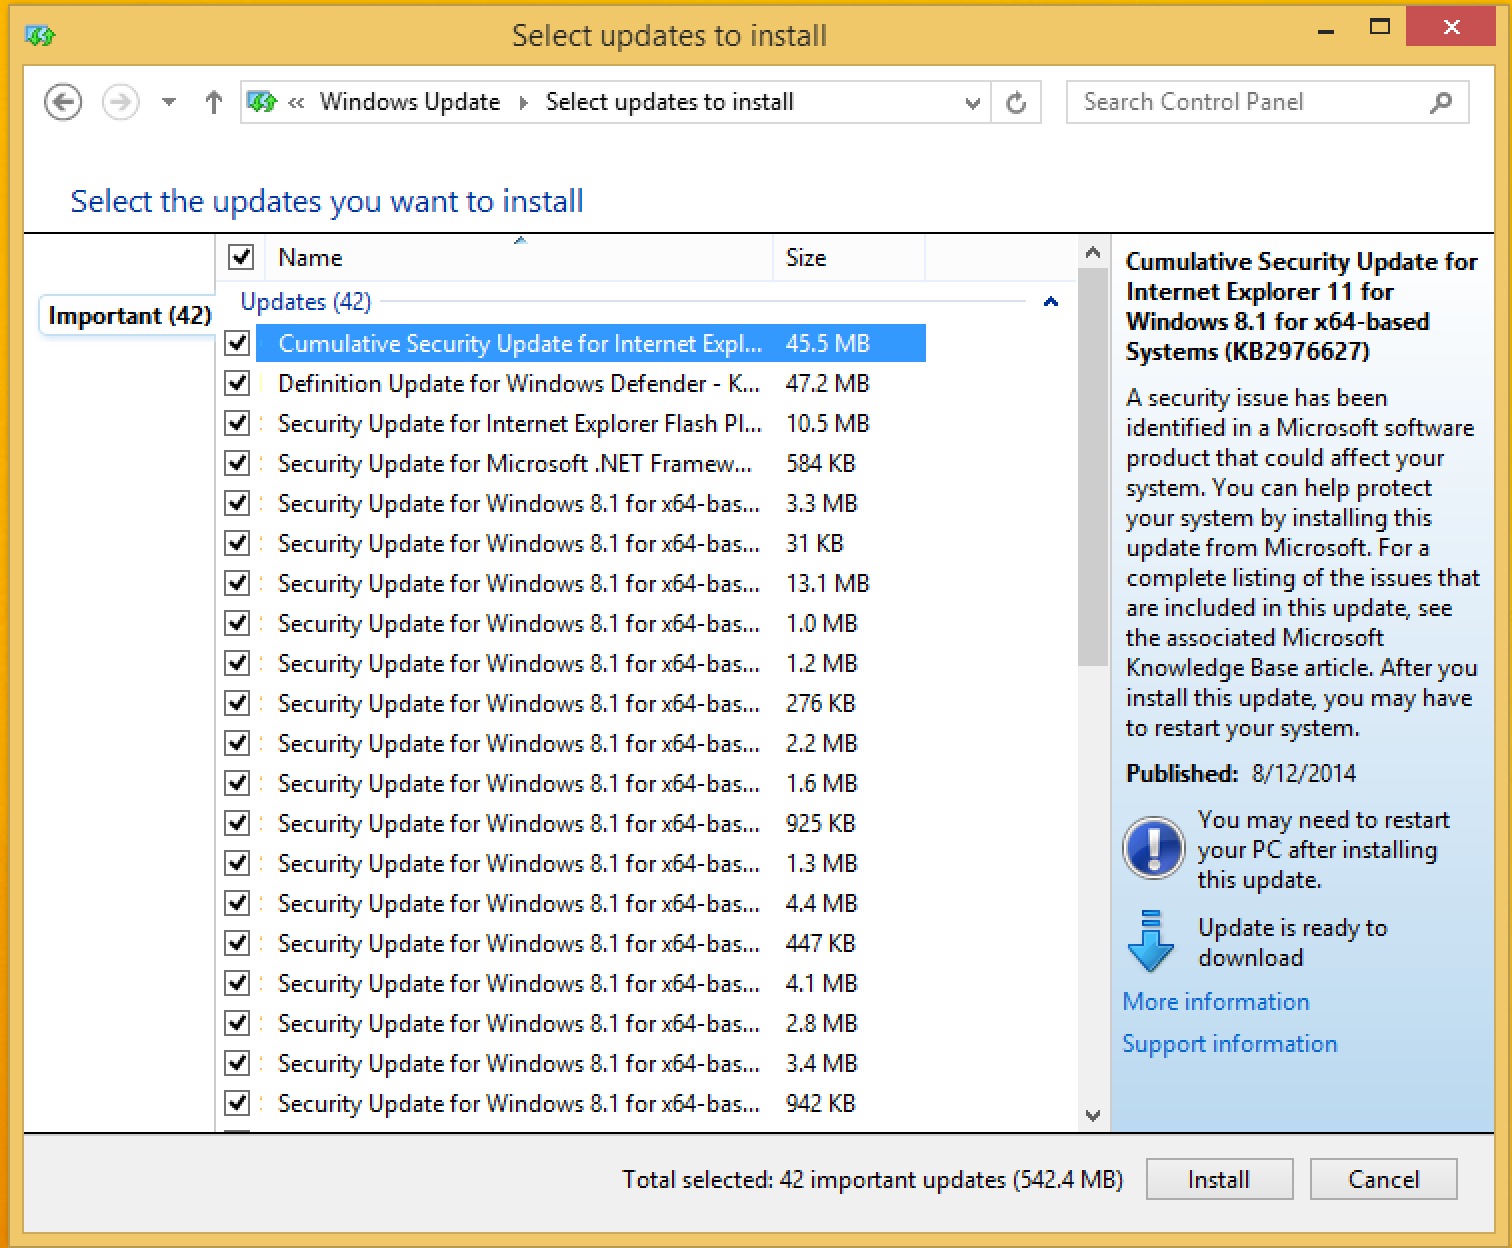This screenshot has height=1248, width=1512.
Task: Toggle the select-all checkbox beside Name
Action: [241, 257]
